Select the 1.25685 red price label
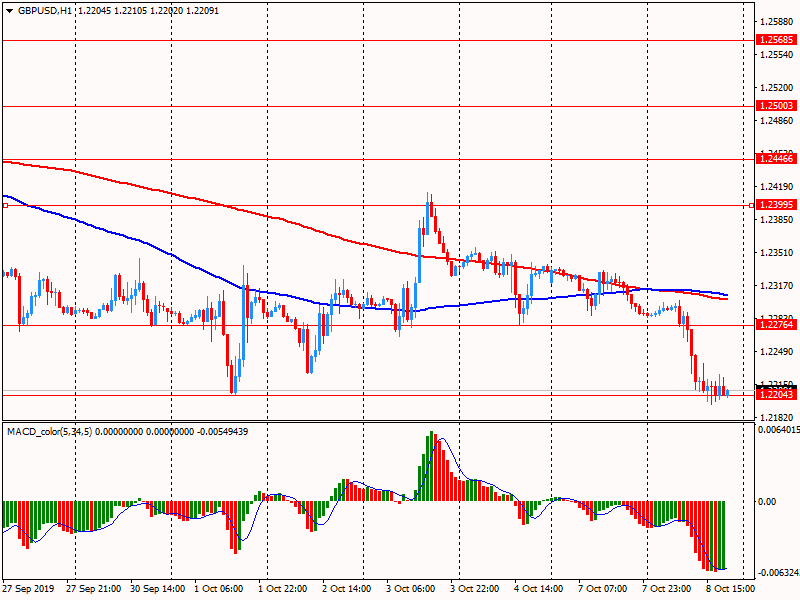This screenshot has width=800, height=600. (x=776, y=40)
